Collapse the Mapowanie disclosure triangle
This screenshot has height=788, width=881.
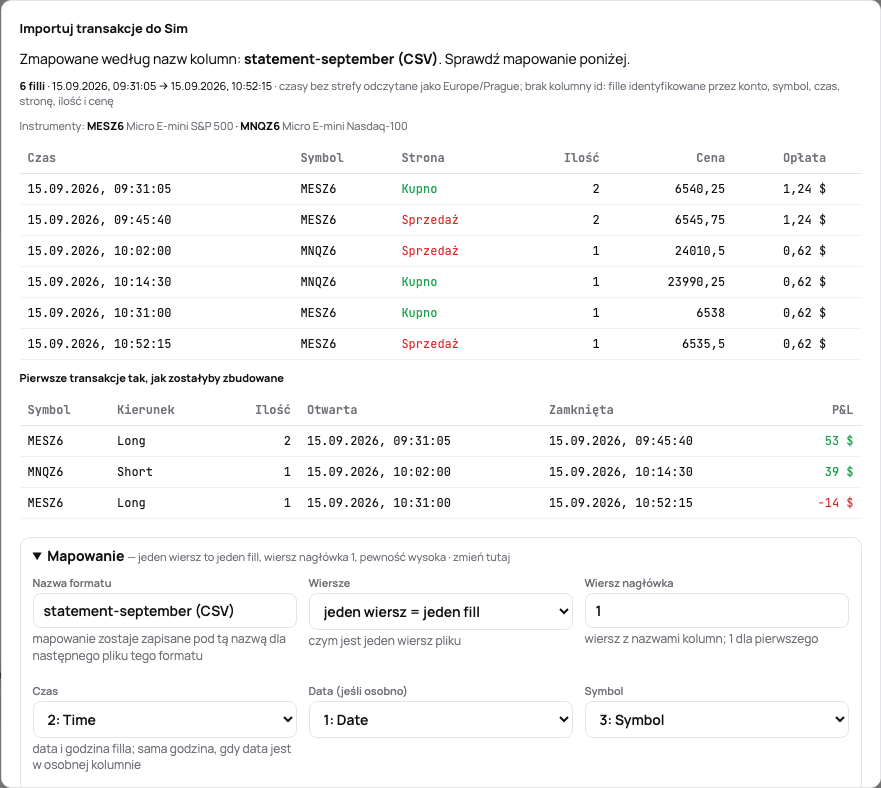click(37, 556)
